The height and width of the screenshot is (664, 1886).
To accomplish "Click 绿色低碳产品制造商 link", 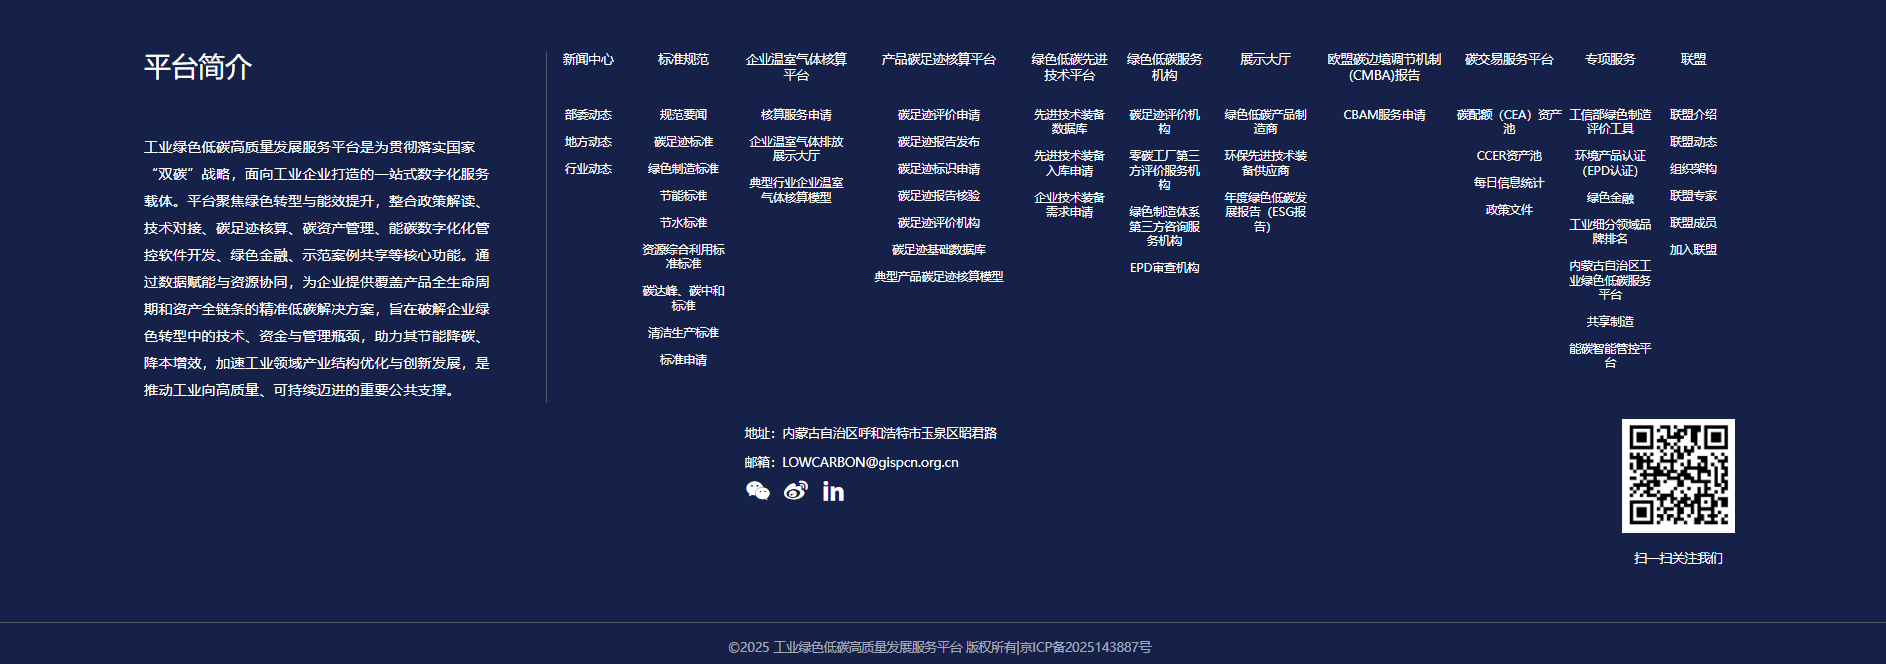I will click(x=1265, y=122).
